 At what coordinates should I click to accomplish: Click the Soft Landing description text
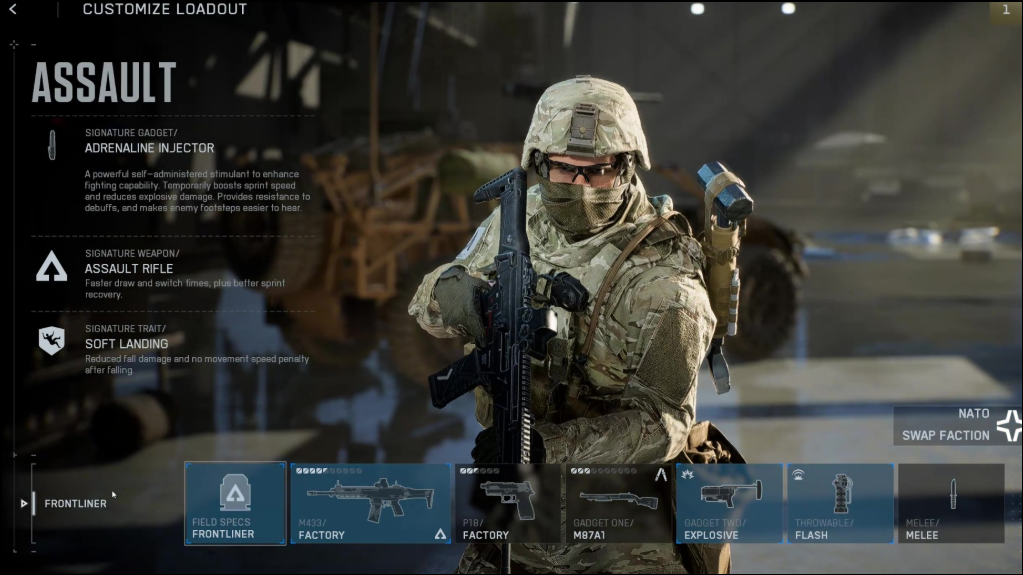pyautogui.click(x=197, y=364)
